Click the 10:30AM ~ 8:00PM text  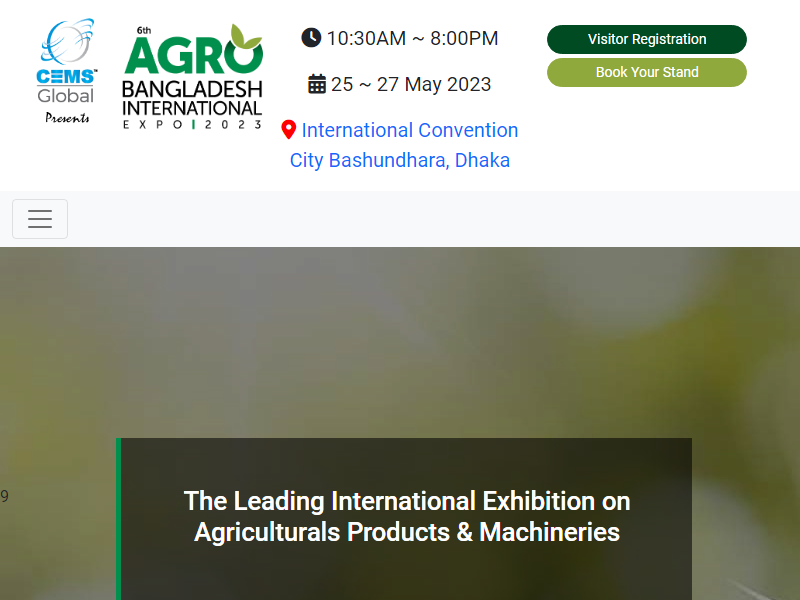(412, 38)
